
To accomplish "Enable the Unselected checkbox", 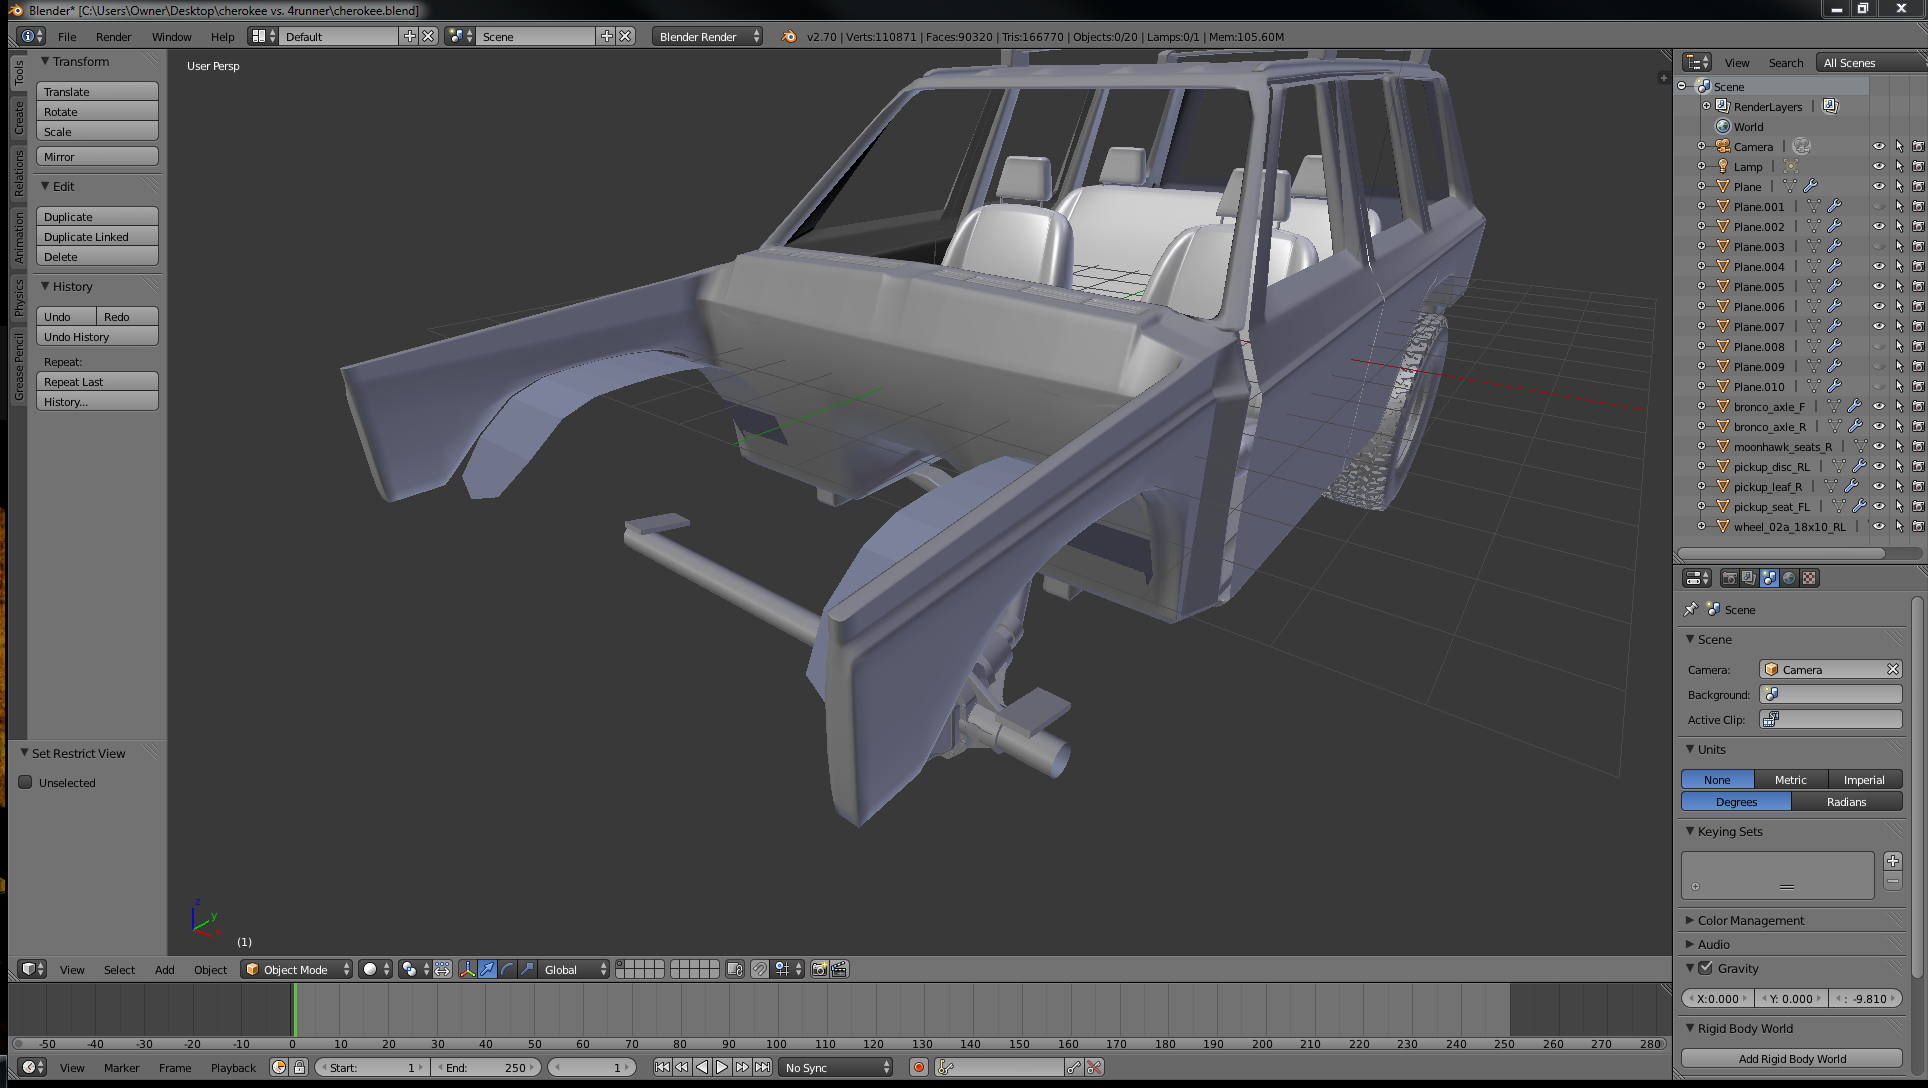I will 26,782.
